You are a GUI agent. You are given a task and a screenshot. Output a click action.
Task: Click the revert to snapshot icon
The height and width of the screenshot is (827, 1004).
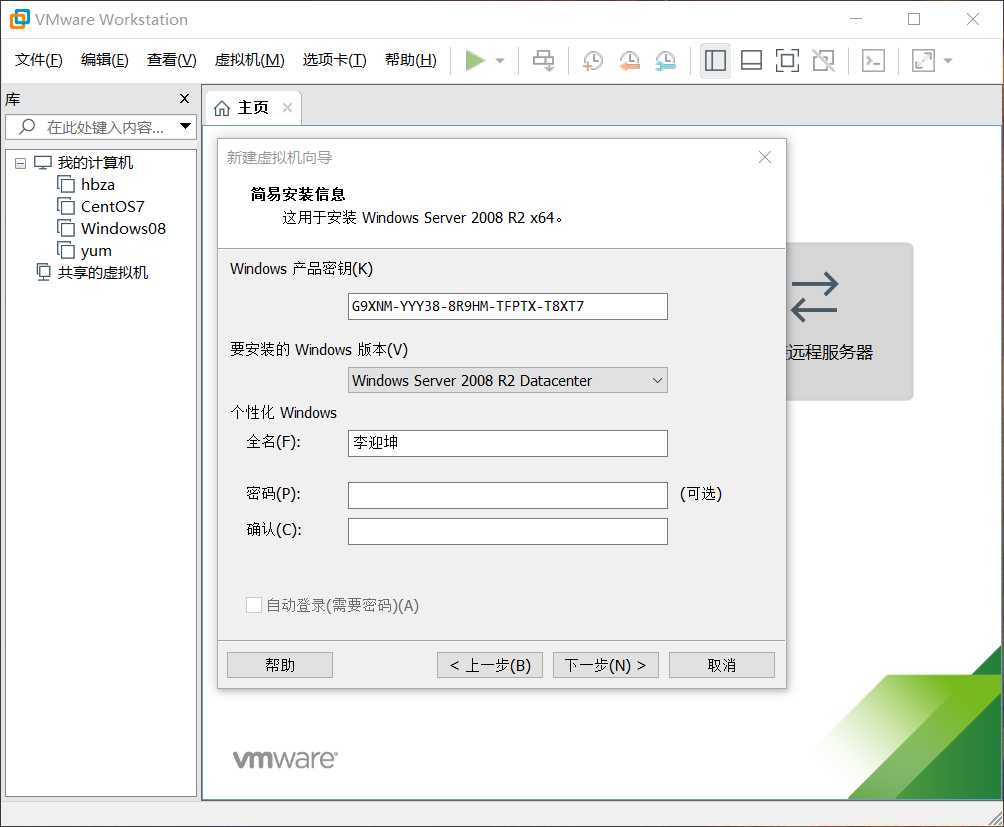629,61
